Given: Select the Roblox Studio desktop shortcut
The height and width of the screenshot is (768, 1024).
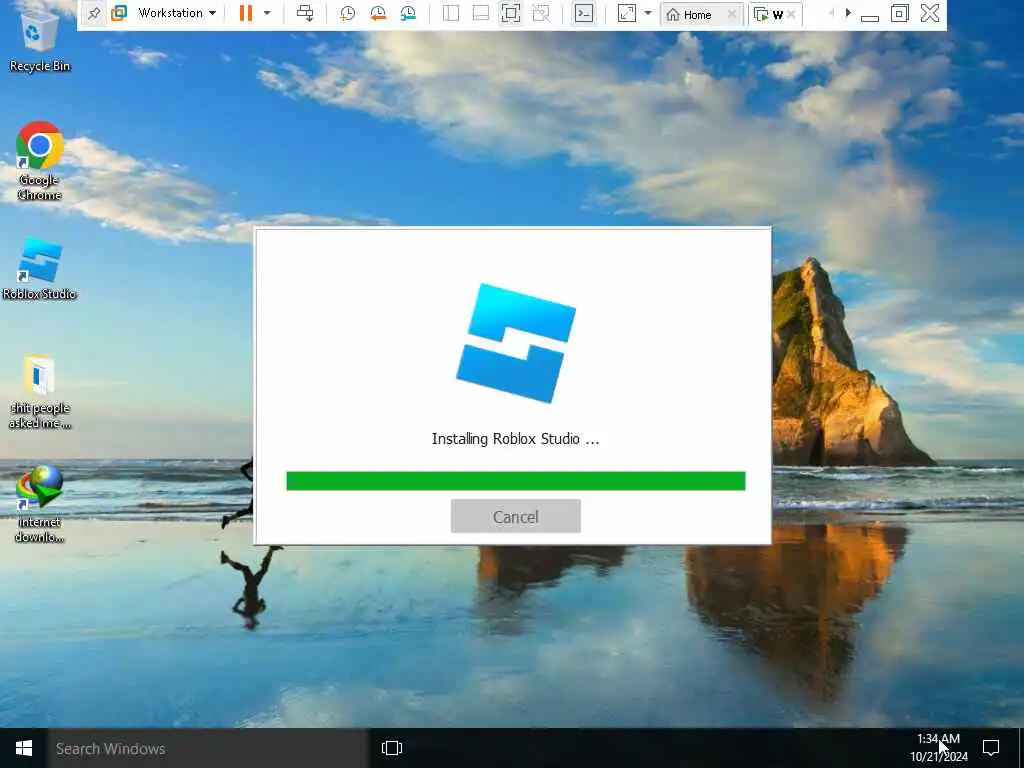Looking at the screenshot, I should 40,269.
